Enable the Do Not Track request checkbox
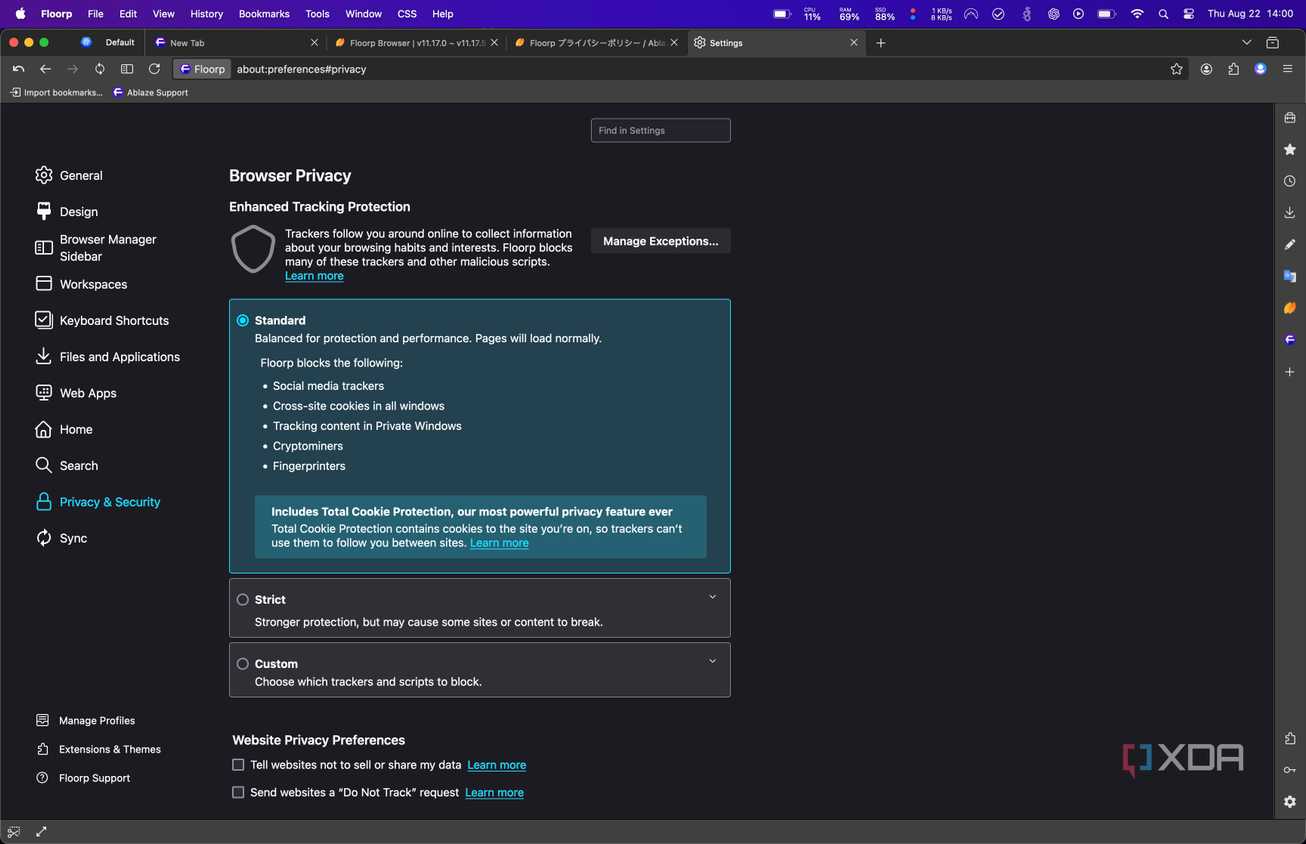This screenshot has height=844, width=1306. tap(238, 792)
